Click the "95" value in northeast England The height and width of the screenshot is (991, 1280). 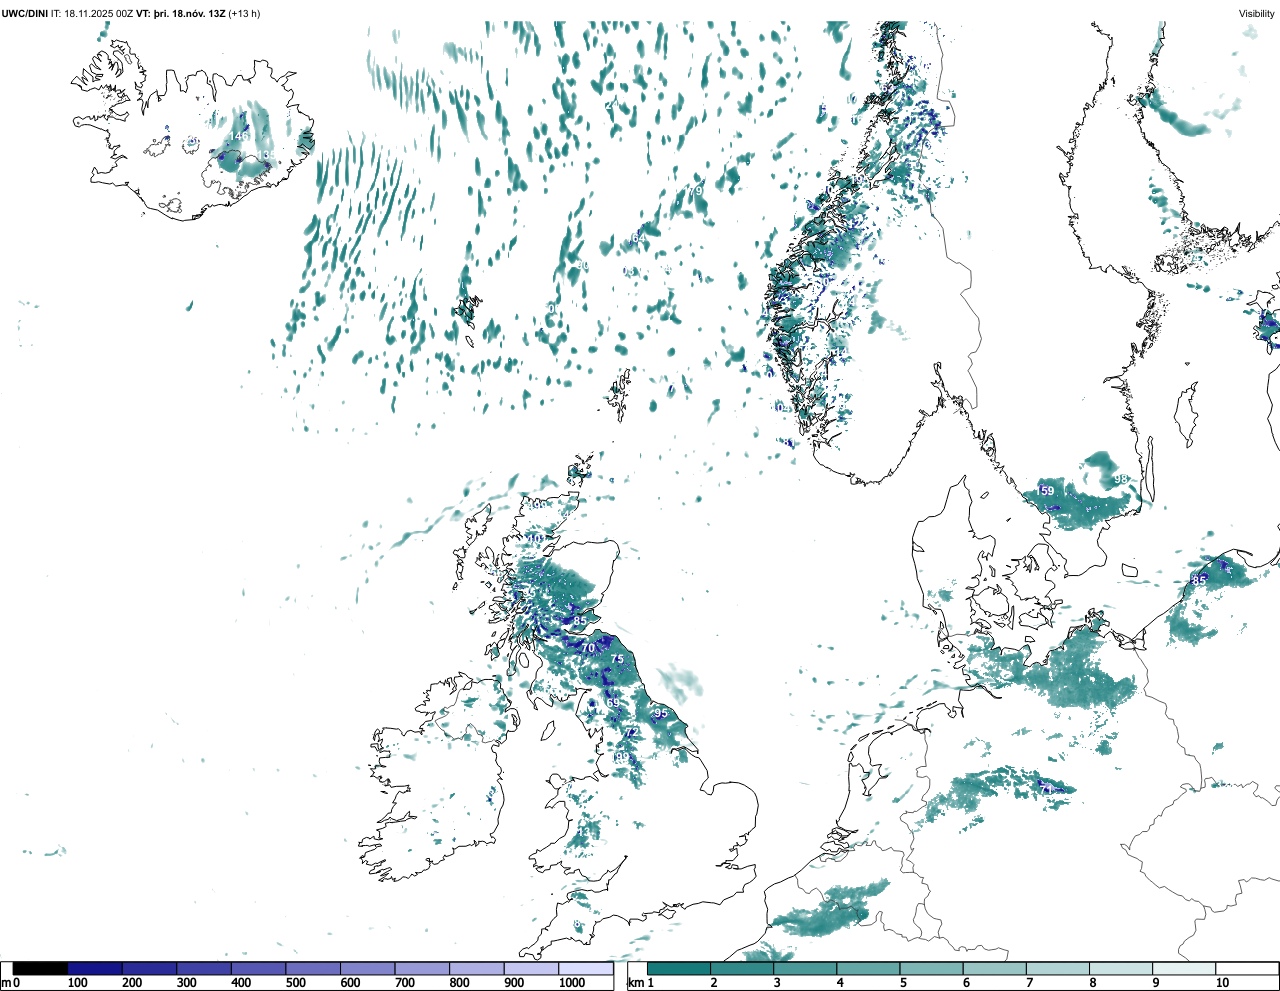coord(660,713)
